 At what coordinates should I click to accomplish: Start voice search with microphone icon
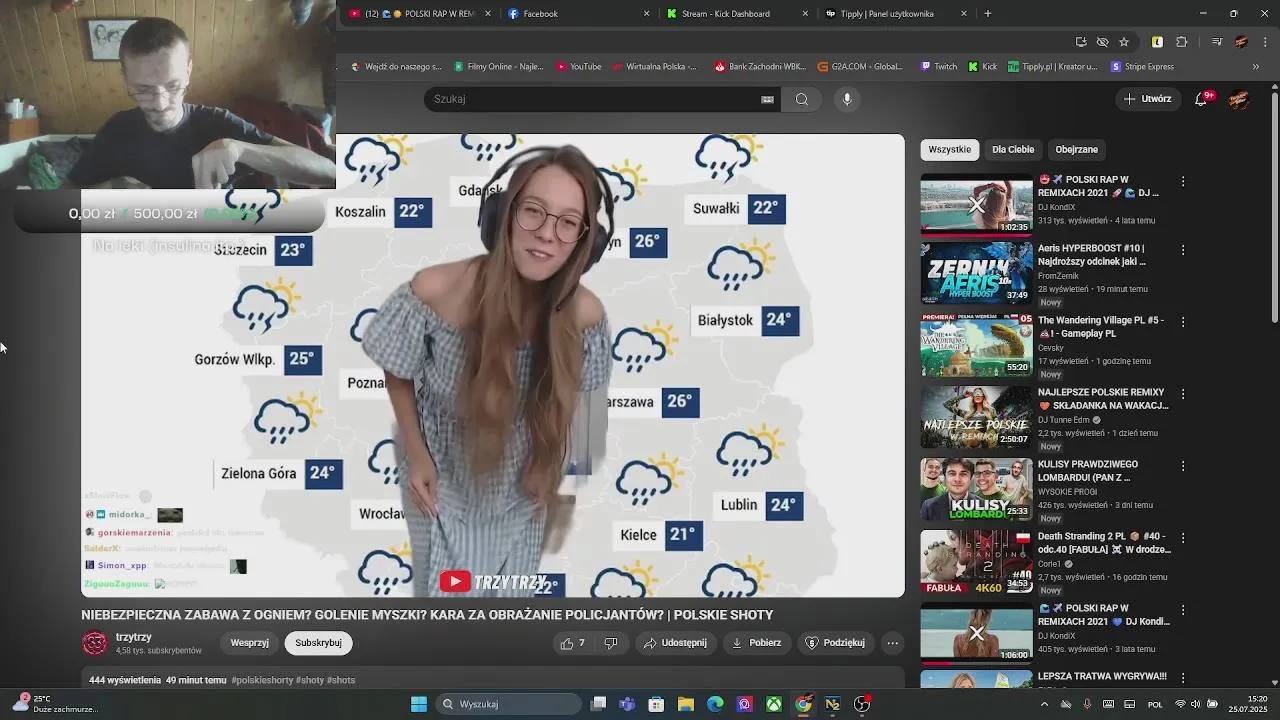(847, 99)
